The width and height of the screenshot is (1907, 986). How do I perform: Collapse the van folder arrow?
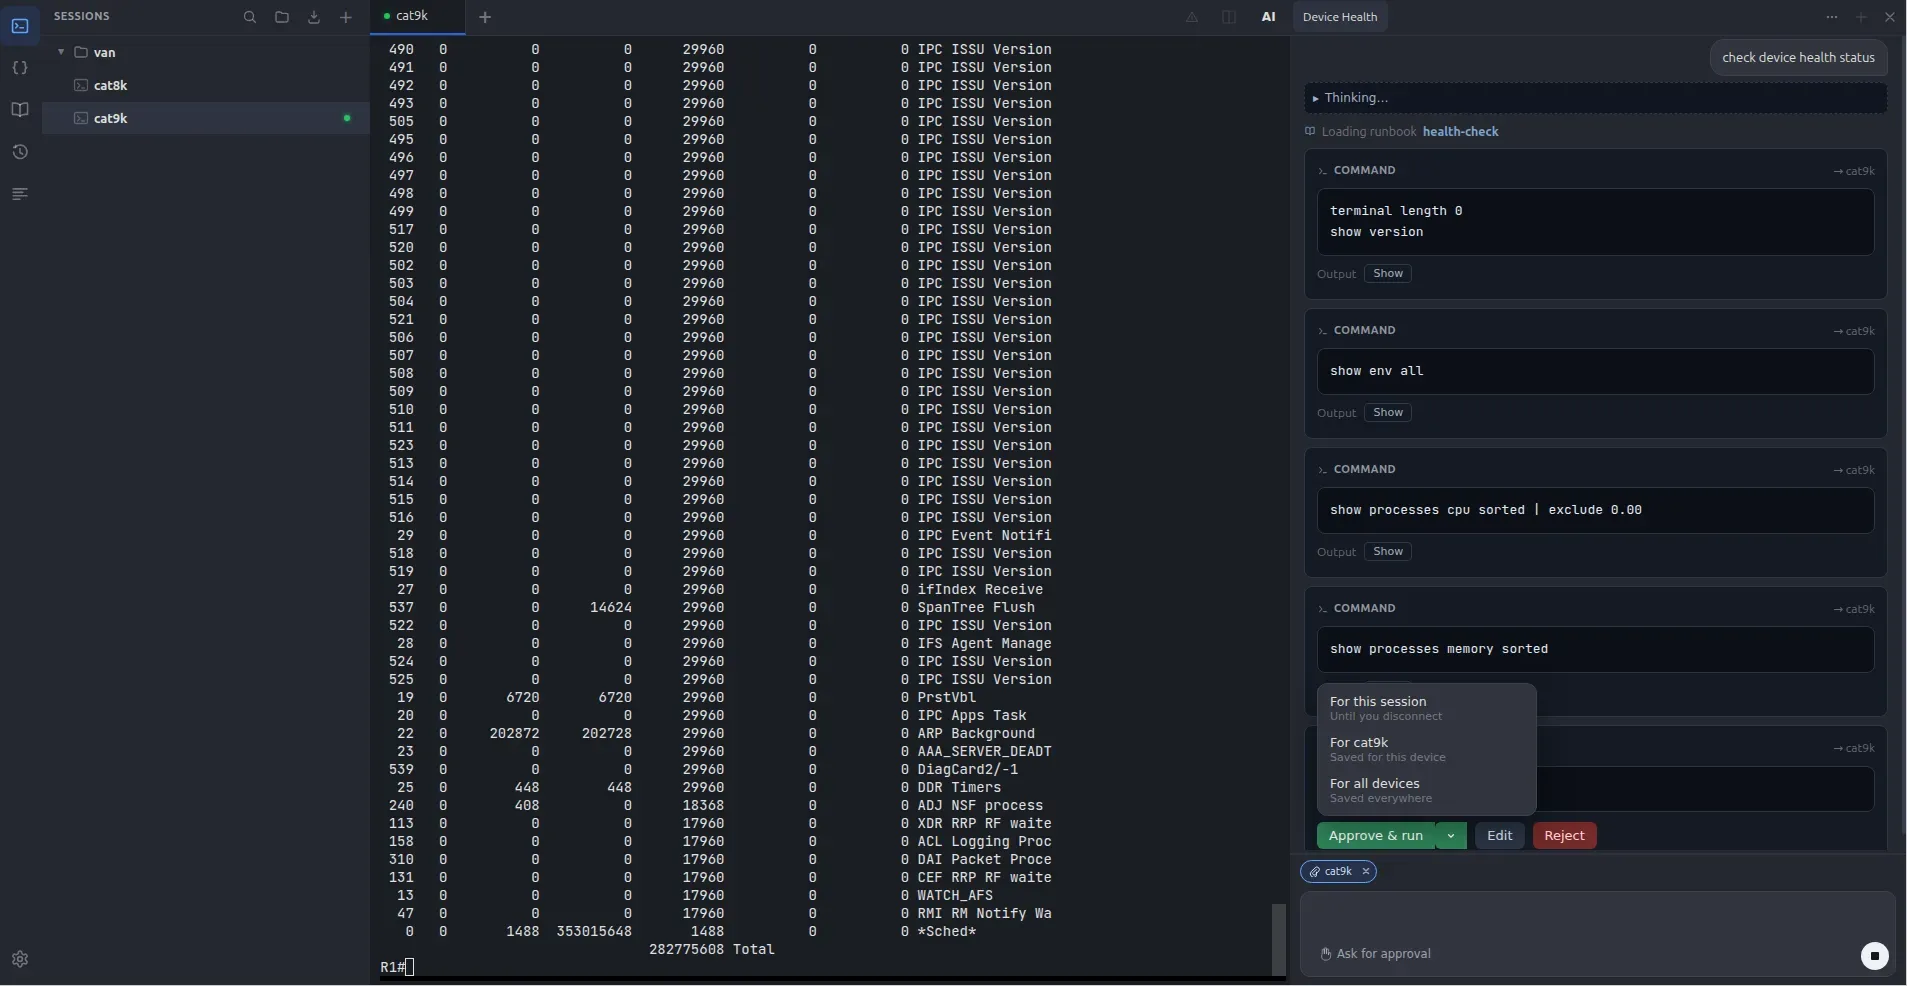[61, 52]
